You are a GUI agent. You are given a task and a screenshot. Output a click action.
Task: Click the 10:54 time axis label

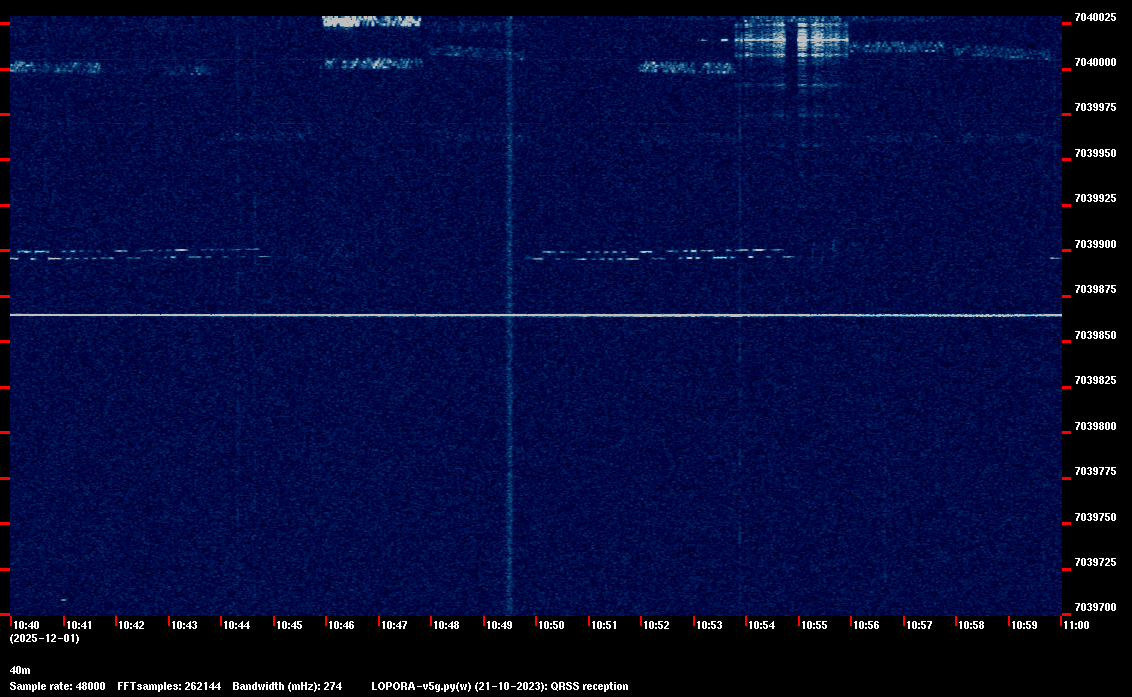[762, 625]
